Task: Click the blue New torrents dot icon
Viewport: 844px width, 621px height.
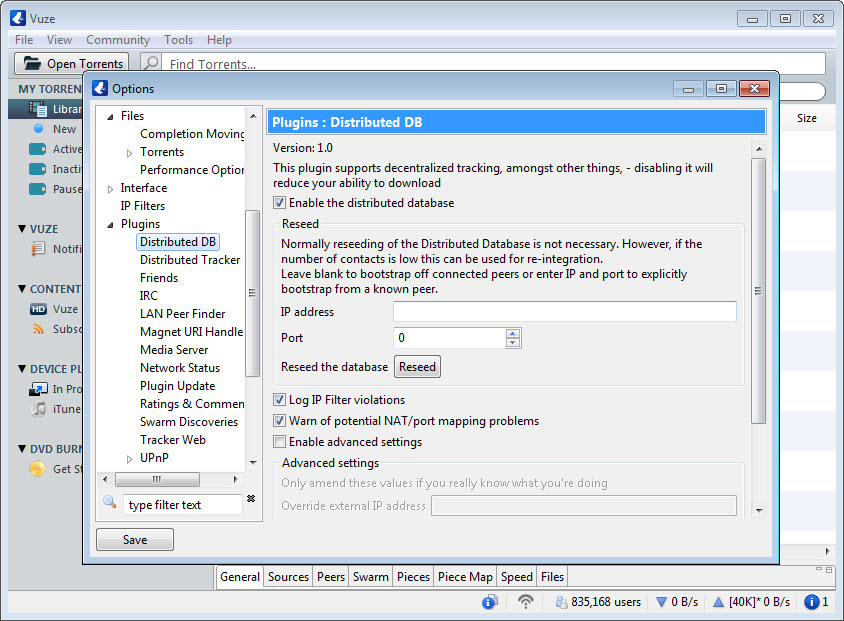Action: point(38,129)
